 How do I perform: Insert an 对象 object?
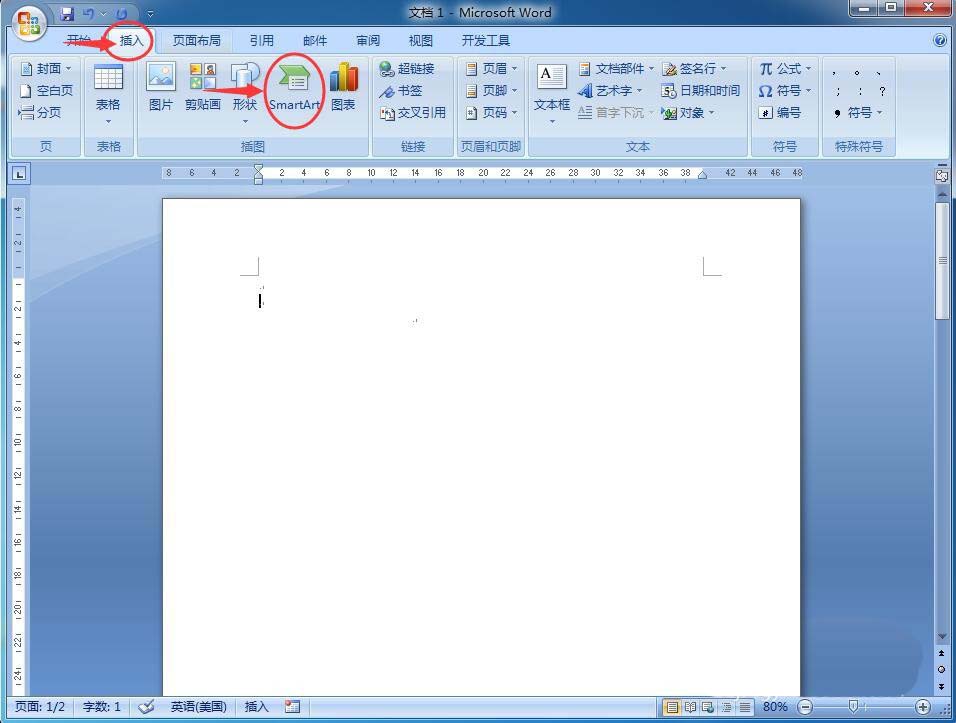[x=689, y=113]
